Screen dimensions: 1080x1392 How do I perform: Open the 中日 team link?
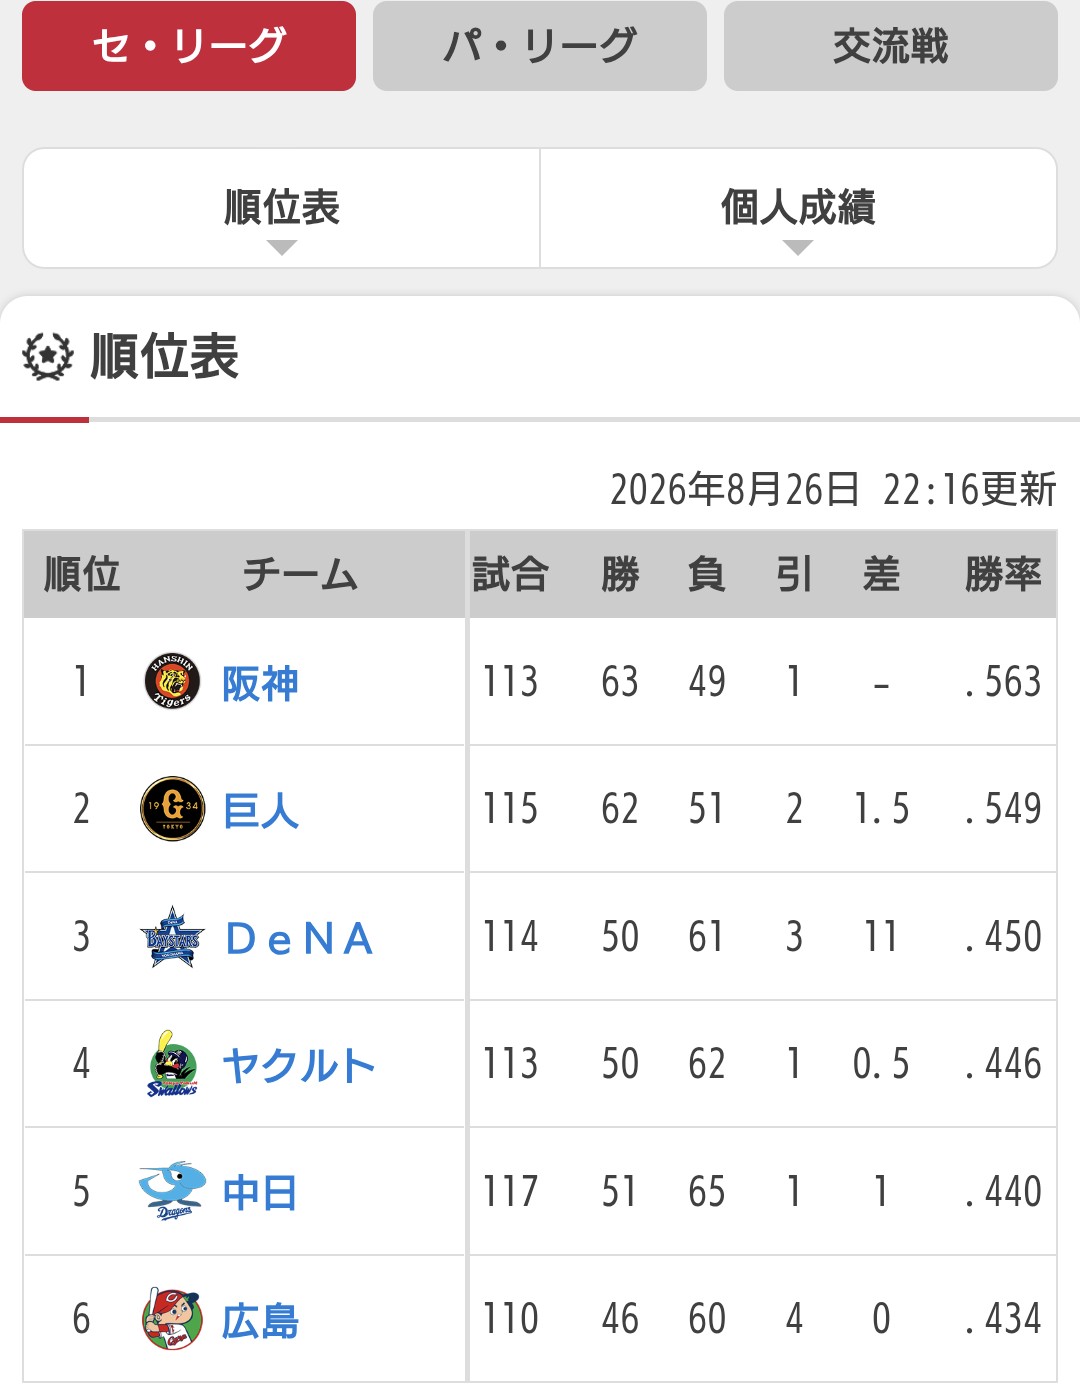pyautogui.click(x=260, y=1192)
